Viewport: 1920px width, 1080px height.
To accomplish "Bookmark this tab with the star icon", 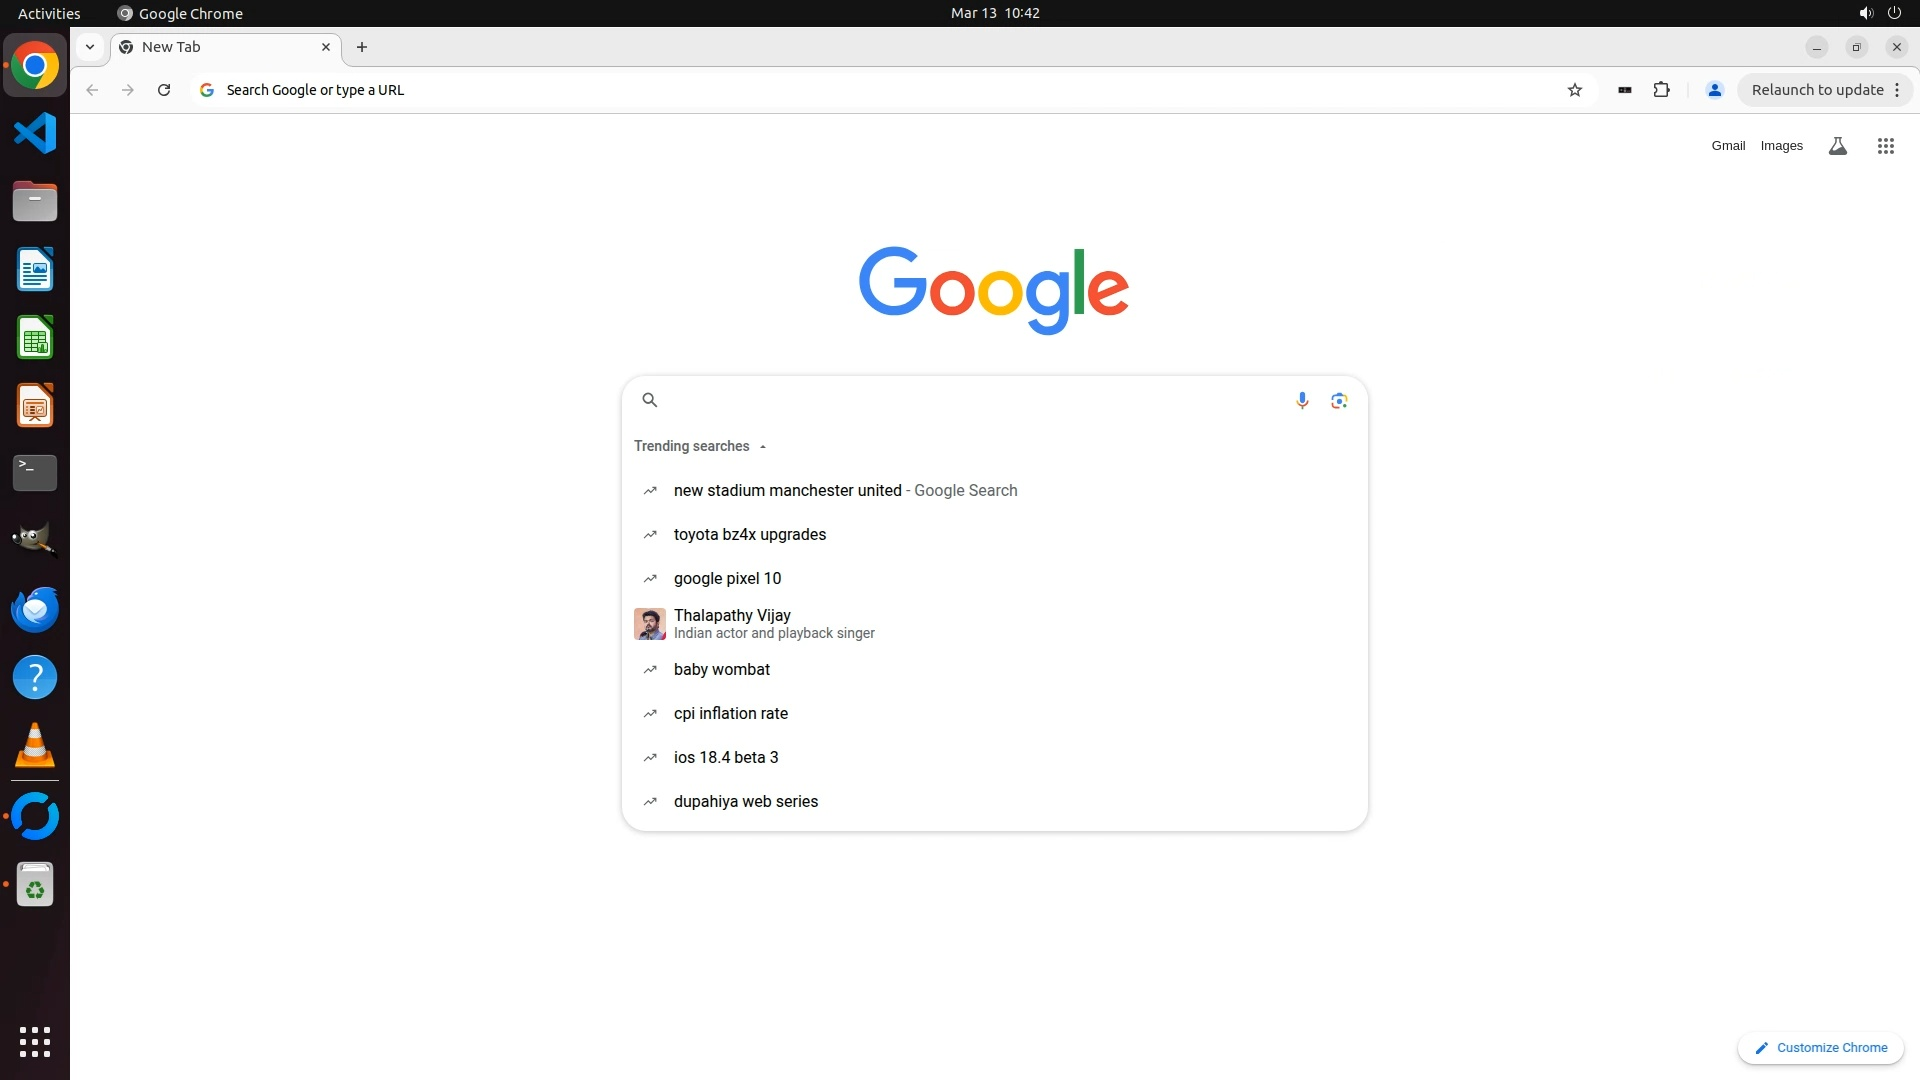I will (1575, 90).
